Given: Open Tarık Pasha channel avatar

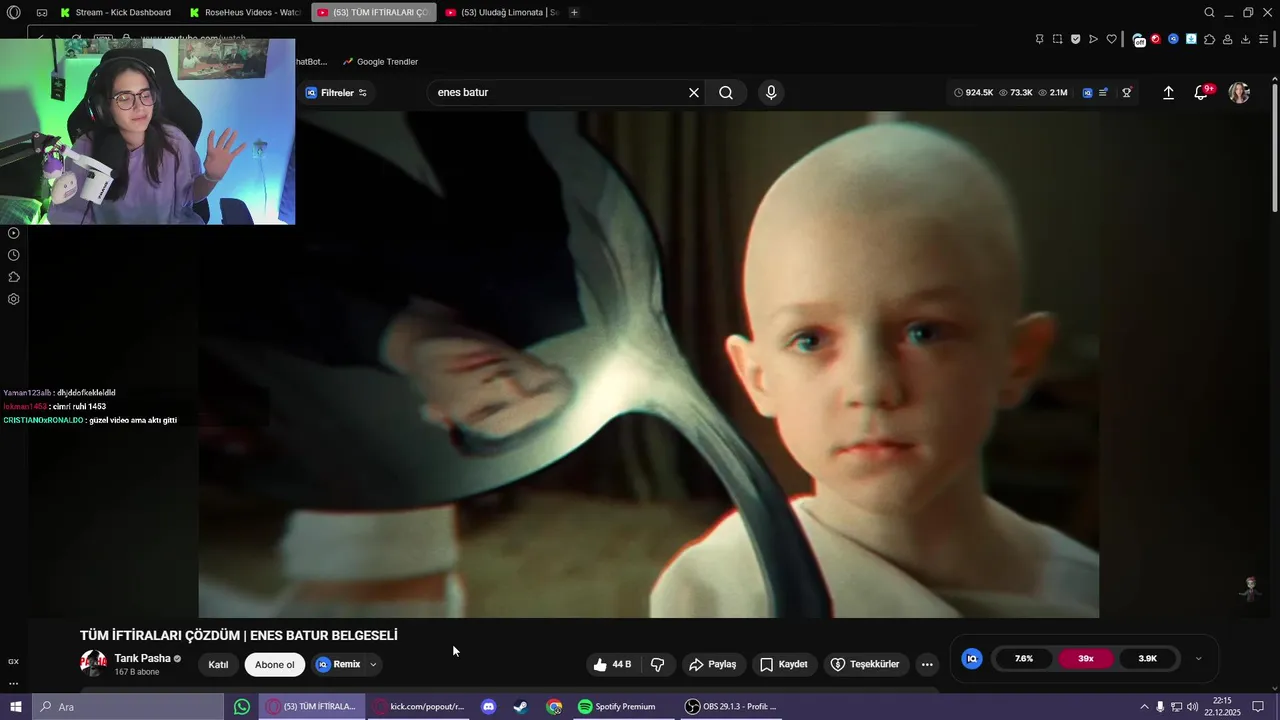Looking at the screenshot, I should click(x=93, y=664).
